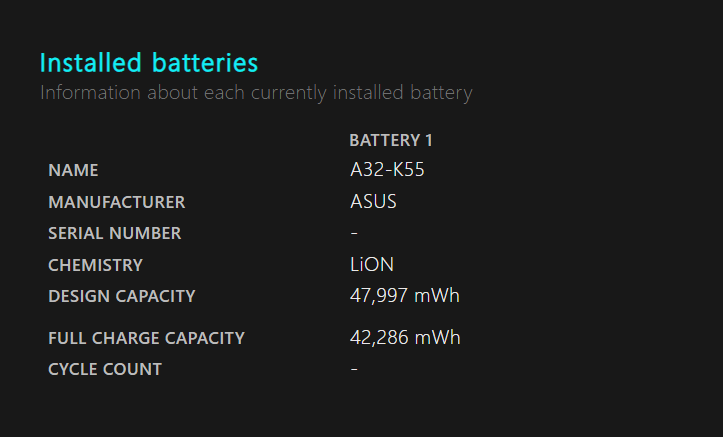Click the MANUFACTURER row label
Image resolution: width=723 pixels, height=437 pixels.
116,202
